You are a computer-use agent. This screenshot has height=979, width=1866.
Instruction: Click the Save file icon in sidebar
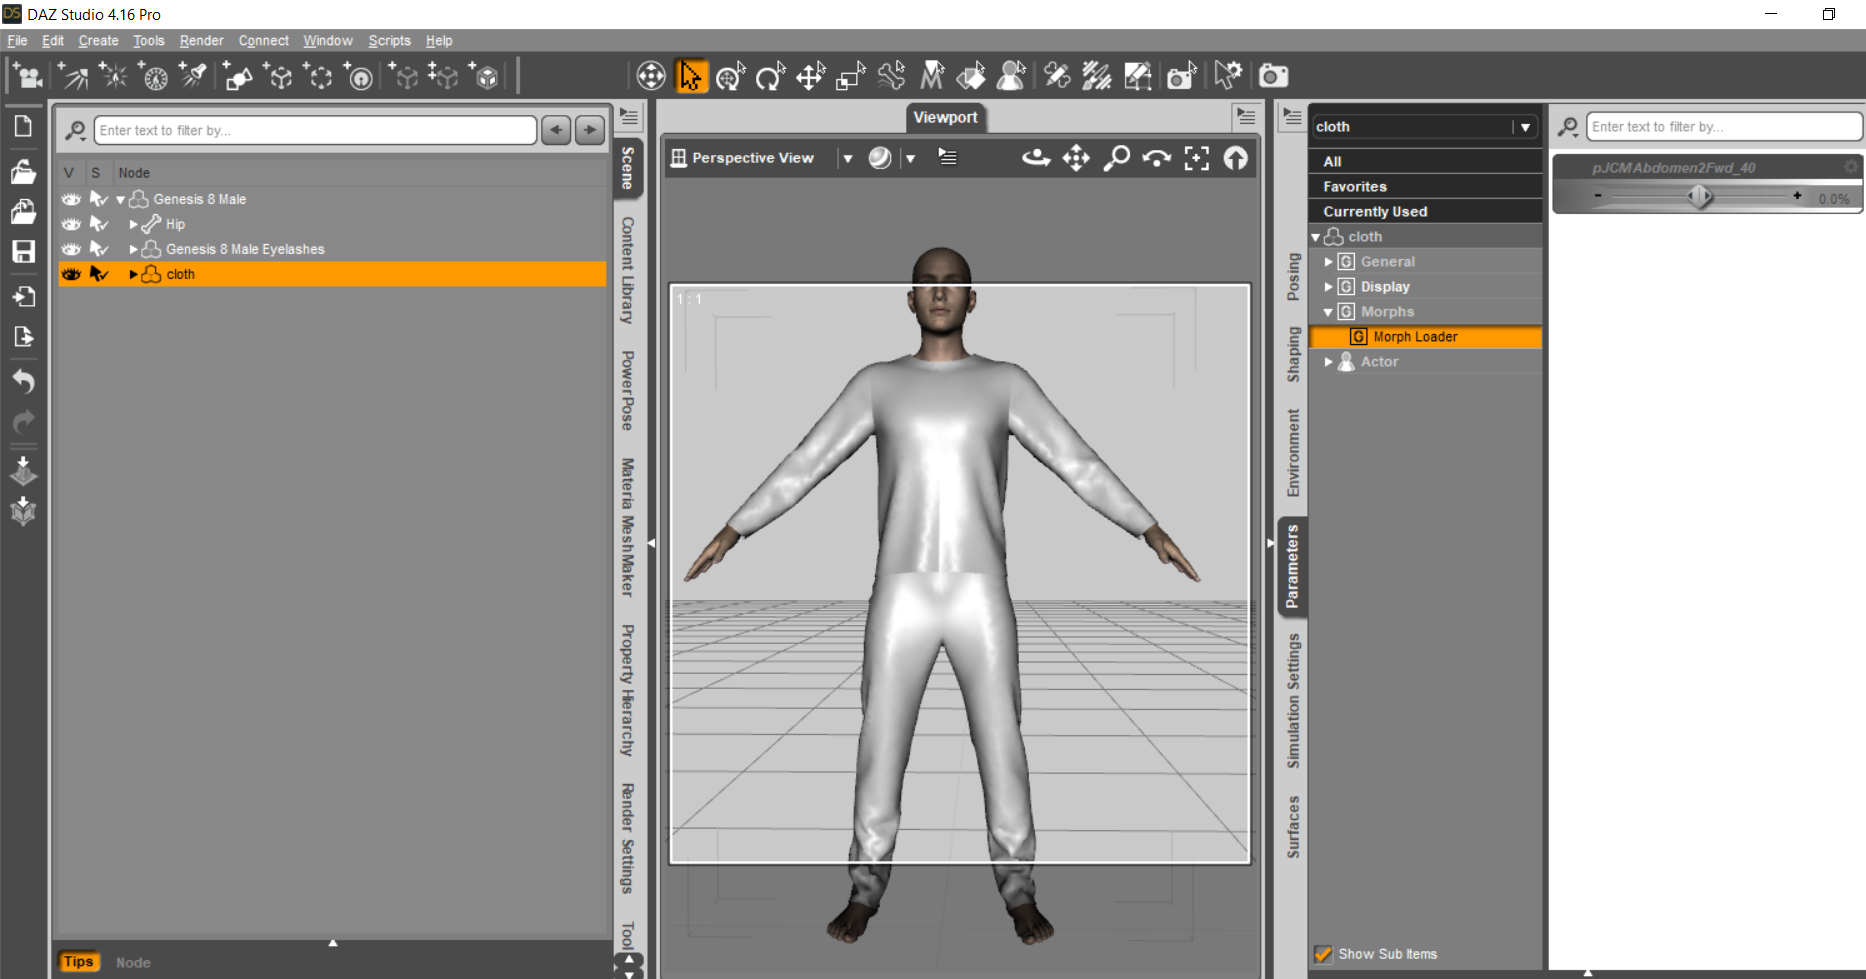coord(23,251)
